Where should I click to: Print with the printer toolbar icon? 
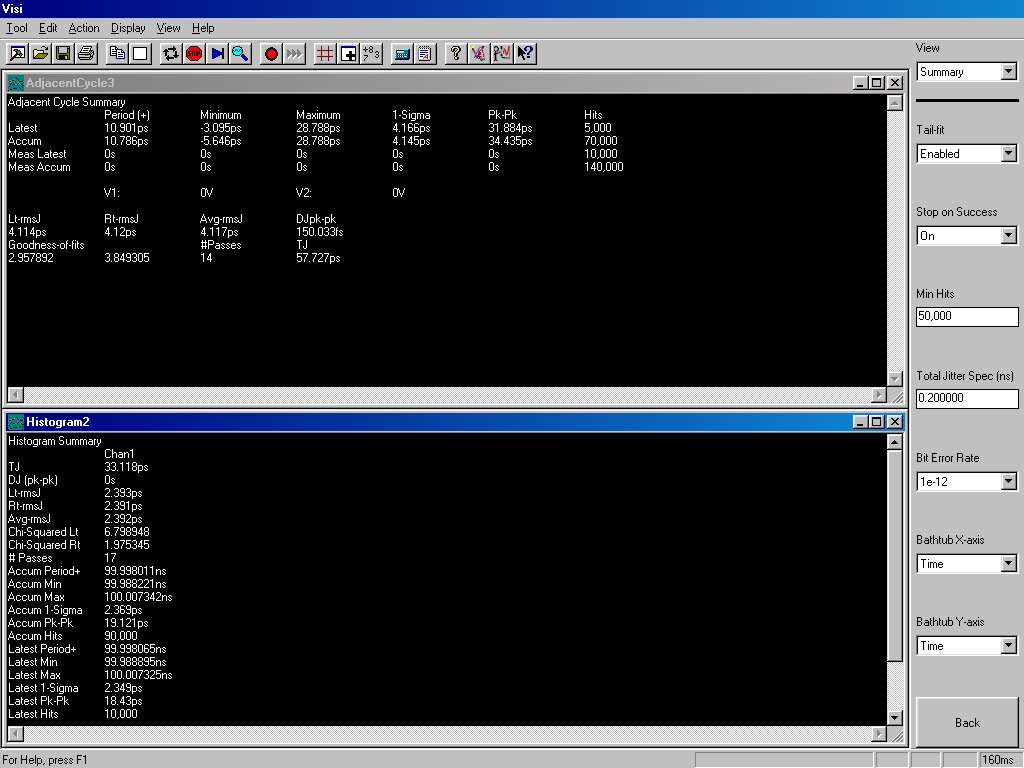[x=86, y=54]
